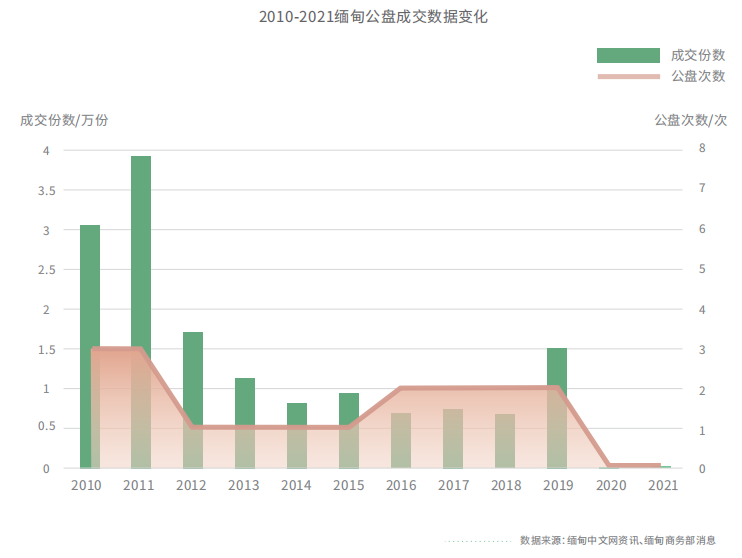Image resolution: width=742 pixels, height=558 pixels.
Task: Click left axis value 0.5
Action: 46,426
